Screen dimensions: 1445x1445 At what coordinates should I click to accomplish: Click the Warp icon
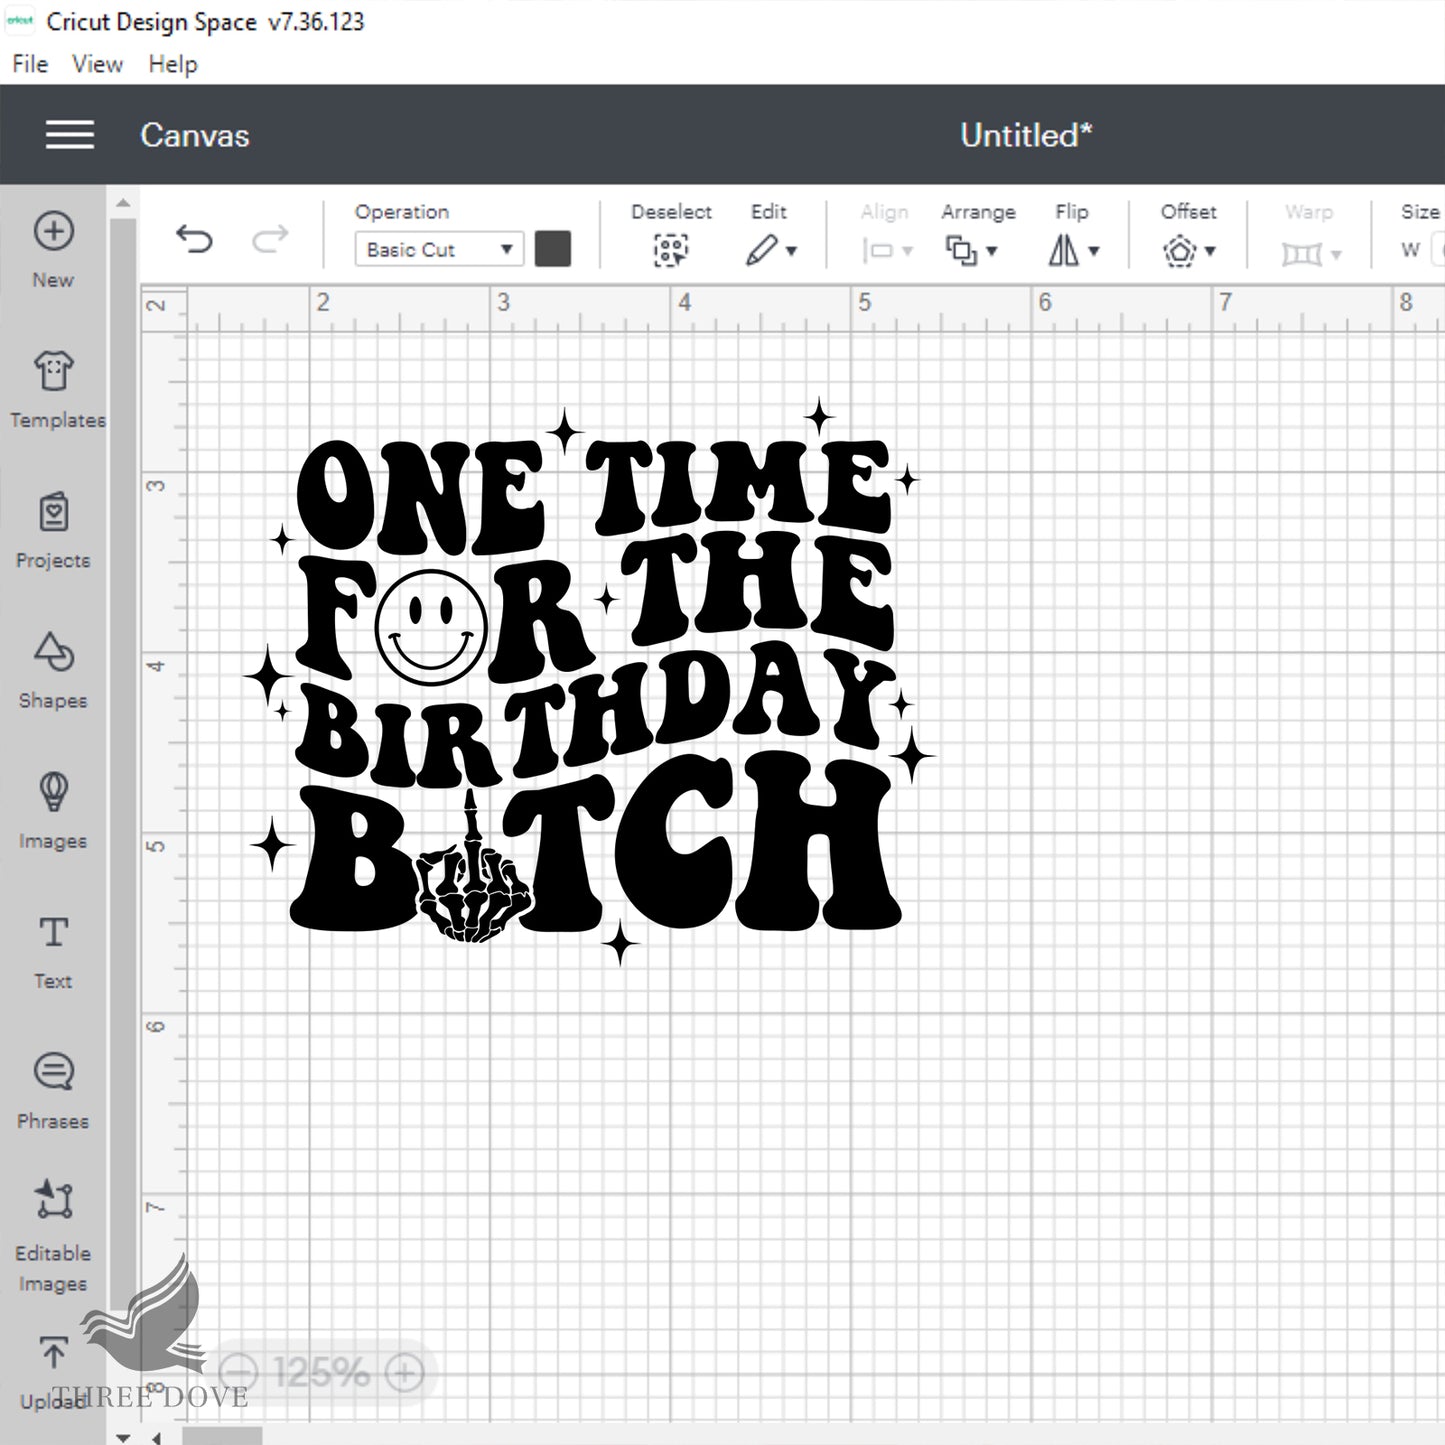pos(1302,254)
